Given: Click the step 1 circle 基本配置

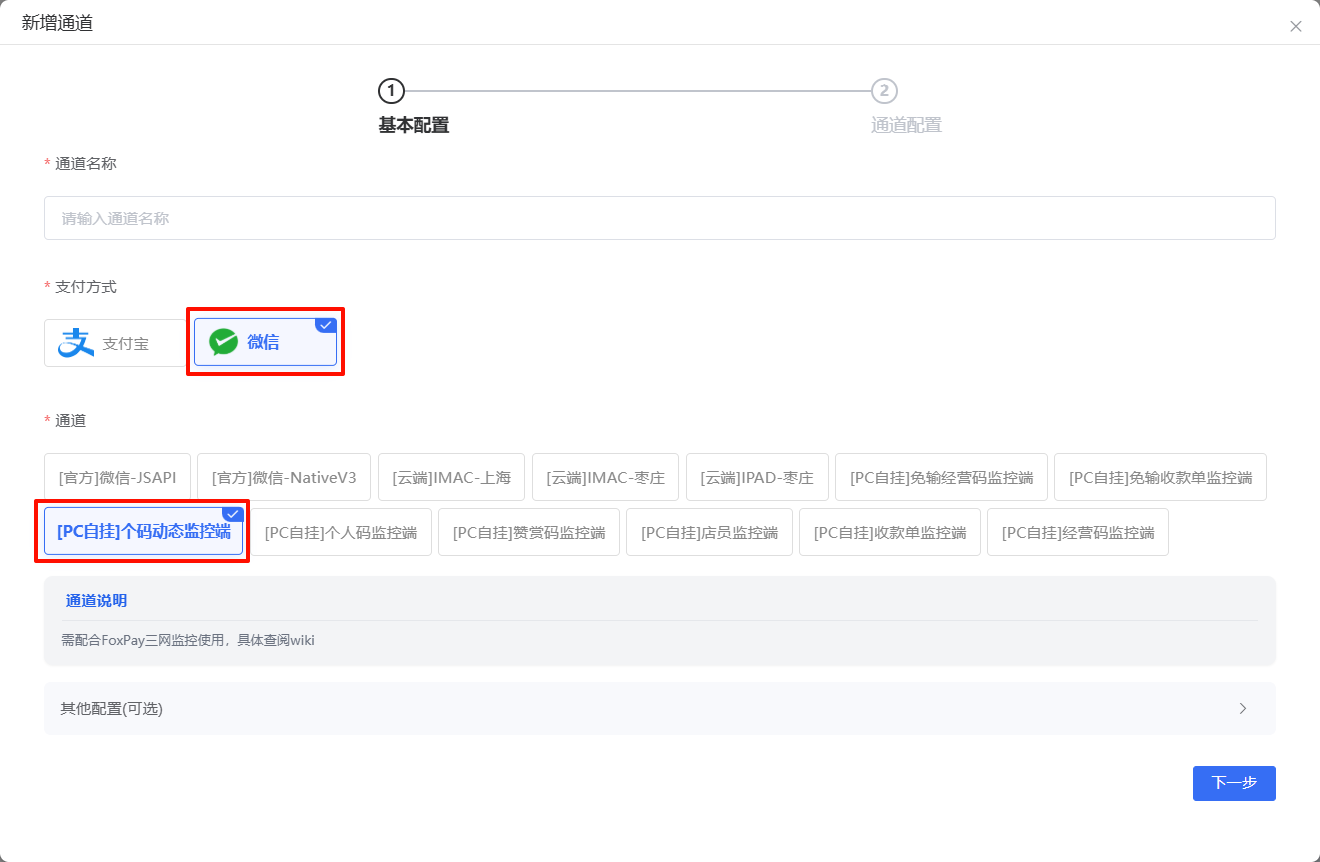Looking at the screenshot, I should tap(391, 91).
